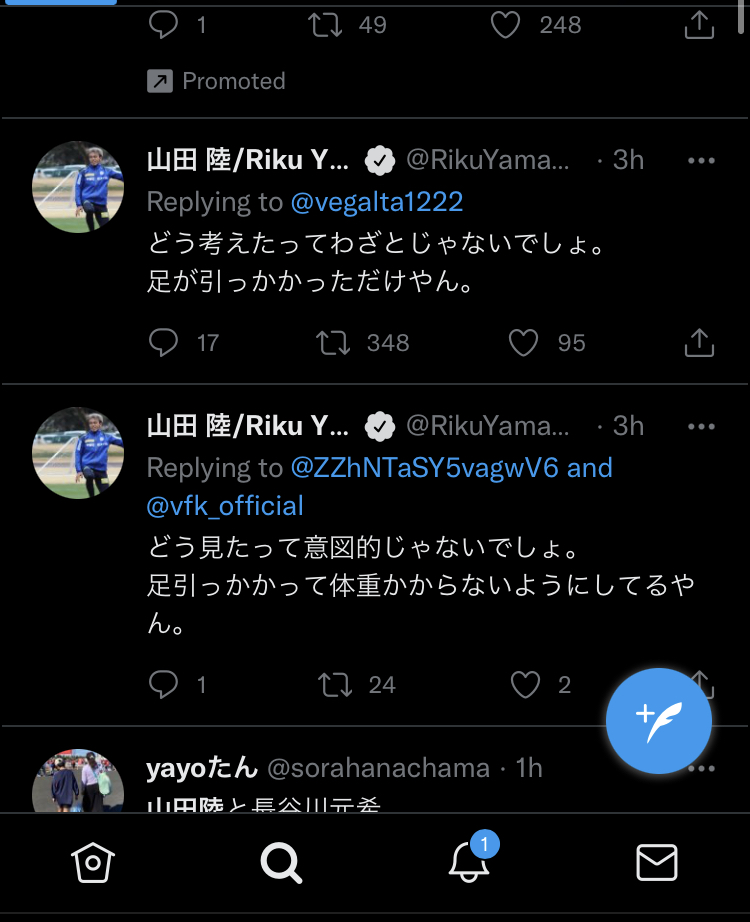750x922 pixels.
Task: Open Messages envelope icon
Action: (x=657, y=862)
